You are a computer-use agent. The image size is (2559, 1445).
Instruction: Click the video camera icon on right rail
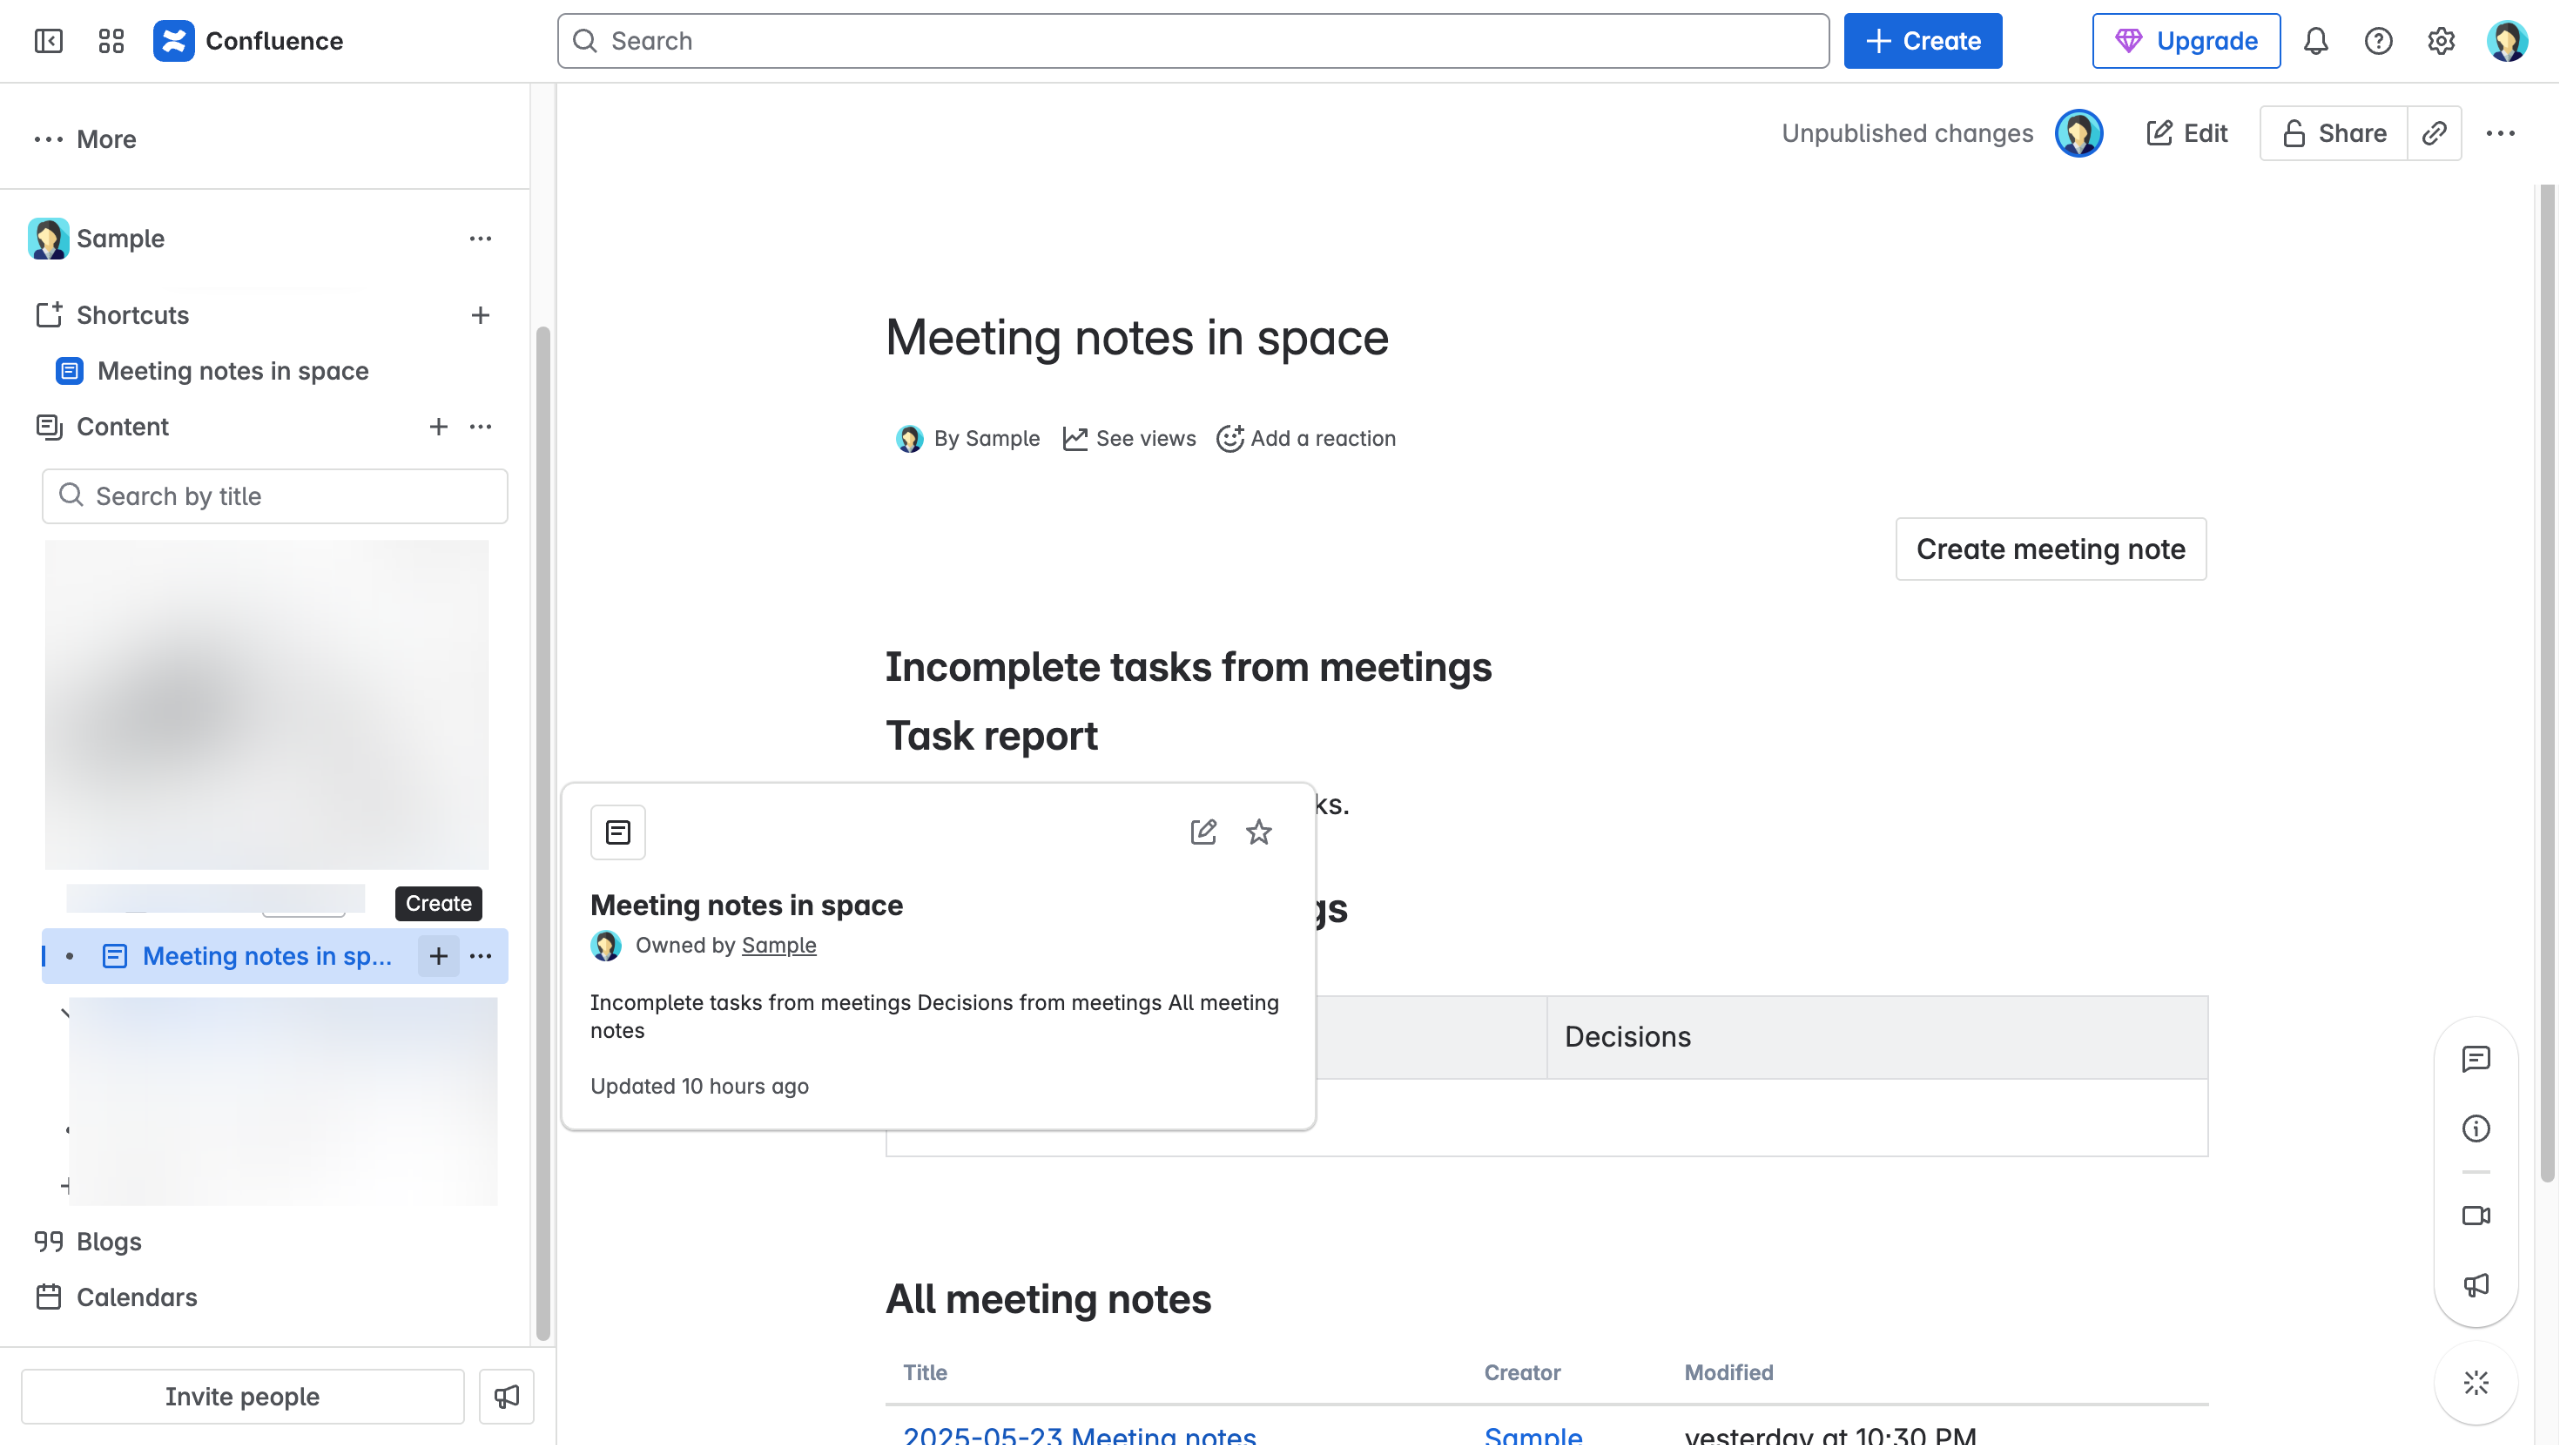[2476, 1215]
